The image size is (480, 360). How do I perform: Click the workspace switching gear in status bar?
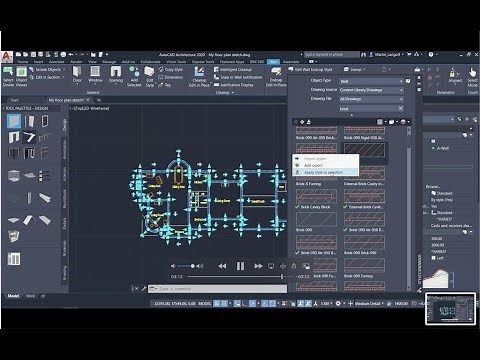(x=338, y=303)
